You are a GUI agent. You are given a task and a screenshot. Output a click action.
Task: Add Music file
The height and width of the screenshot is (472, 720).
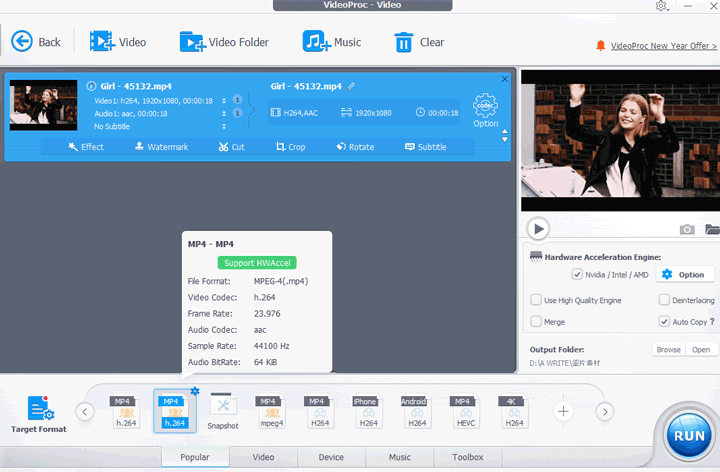(x=332, y=42)
